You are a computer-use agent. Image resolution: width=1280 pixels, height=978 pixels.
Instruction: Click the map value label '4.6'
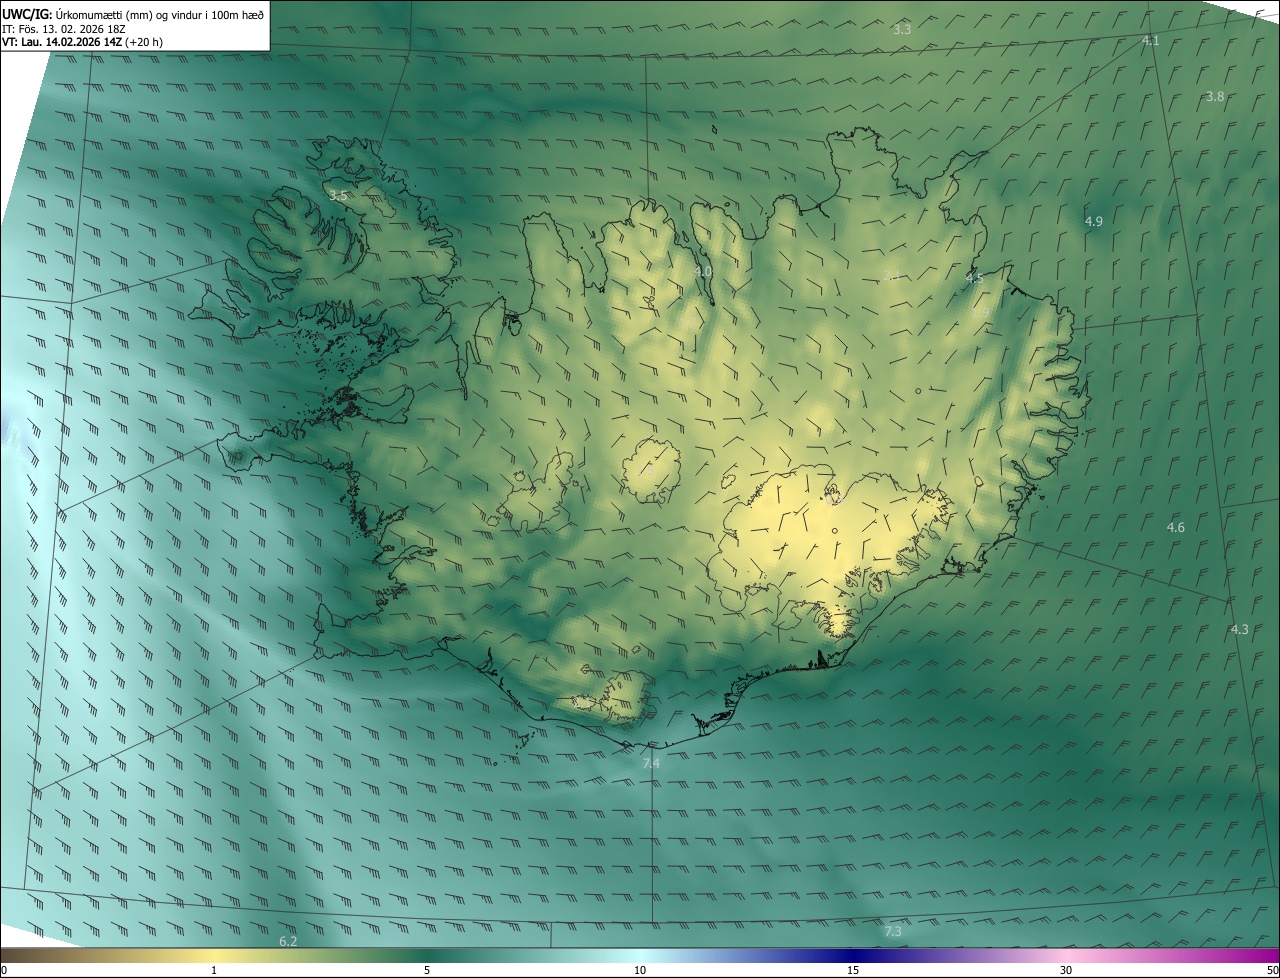1175,527
